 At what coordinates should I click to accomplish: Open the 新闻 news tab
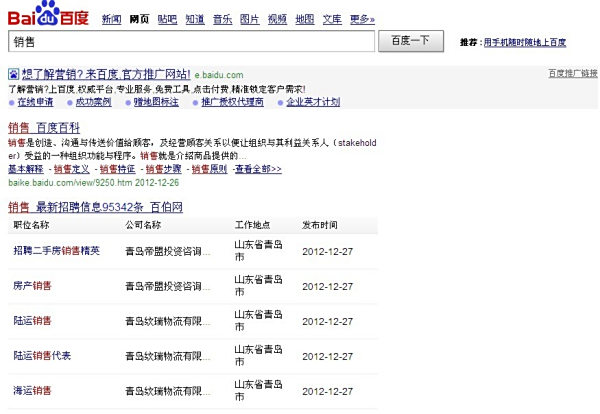point(112,19)
